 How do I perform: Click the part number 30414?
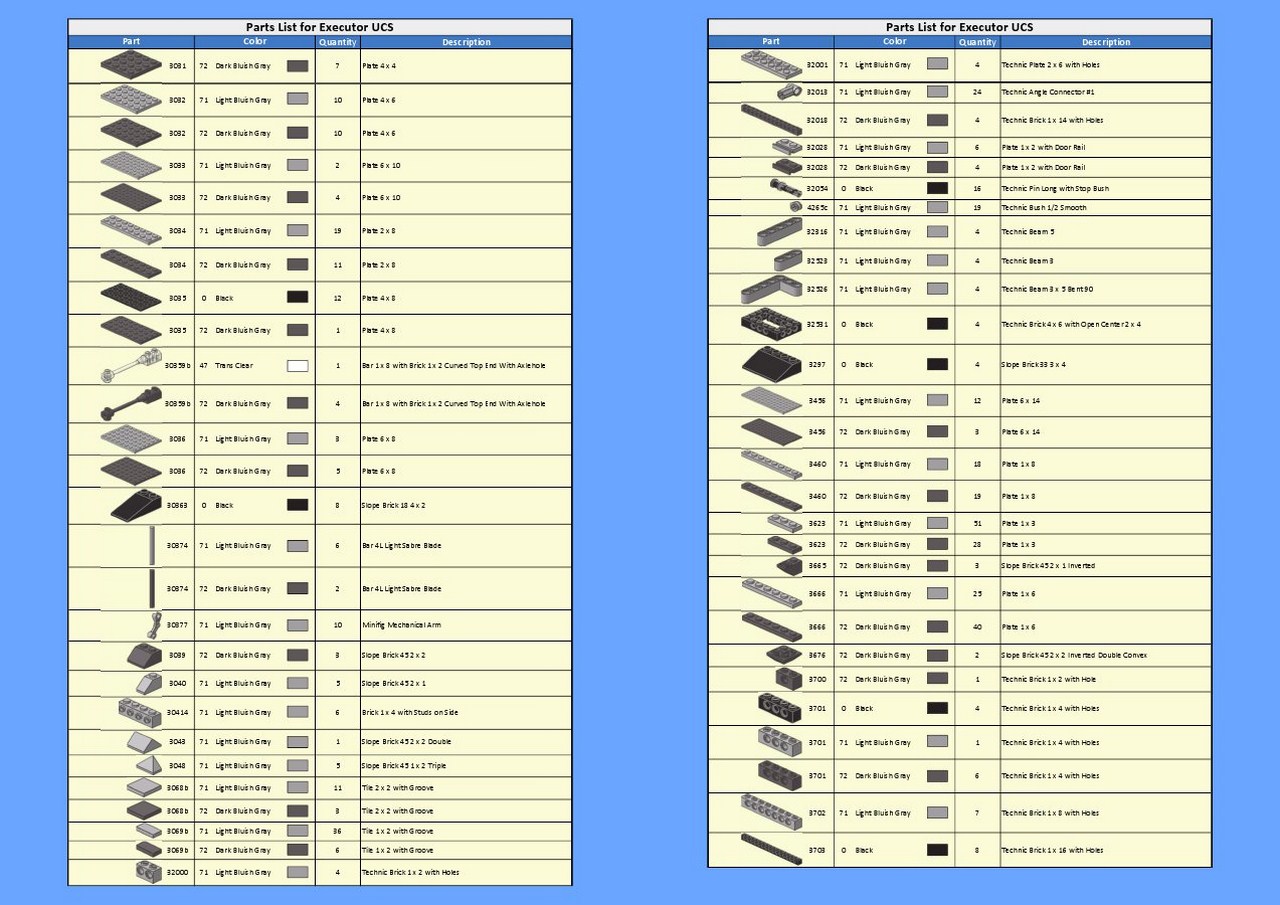177,712
